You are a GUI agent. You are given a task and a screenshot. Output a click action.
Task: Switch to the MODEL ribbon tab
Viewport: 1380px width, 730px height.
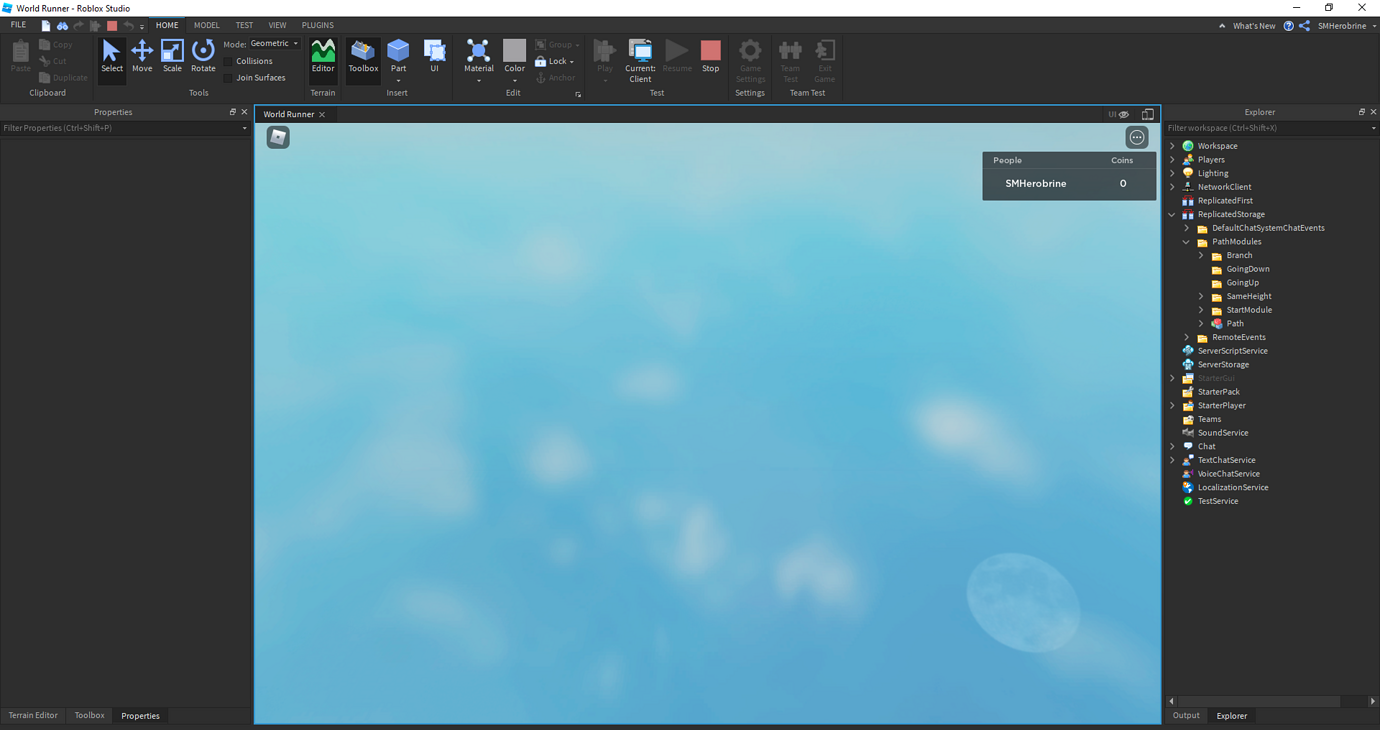pos(206,25)
